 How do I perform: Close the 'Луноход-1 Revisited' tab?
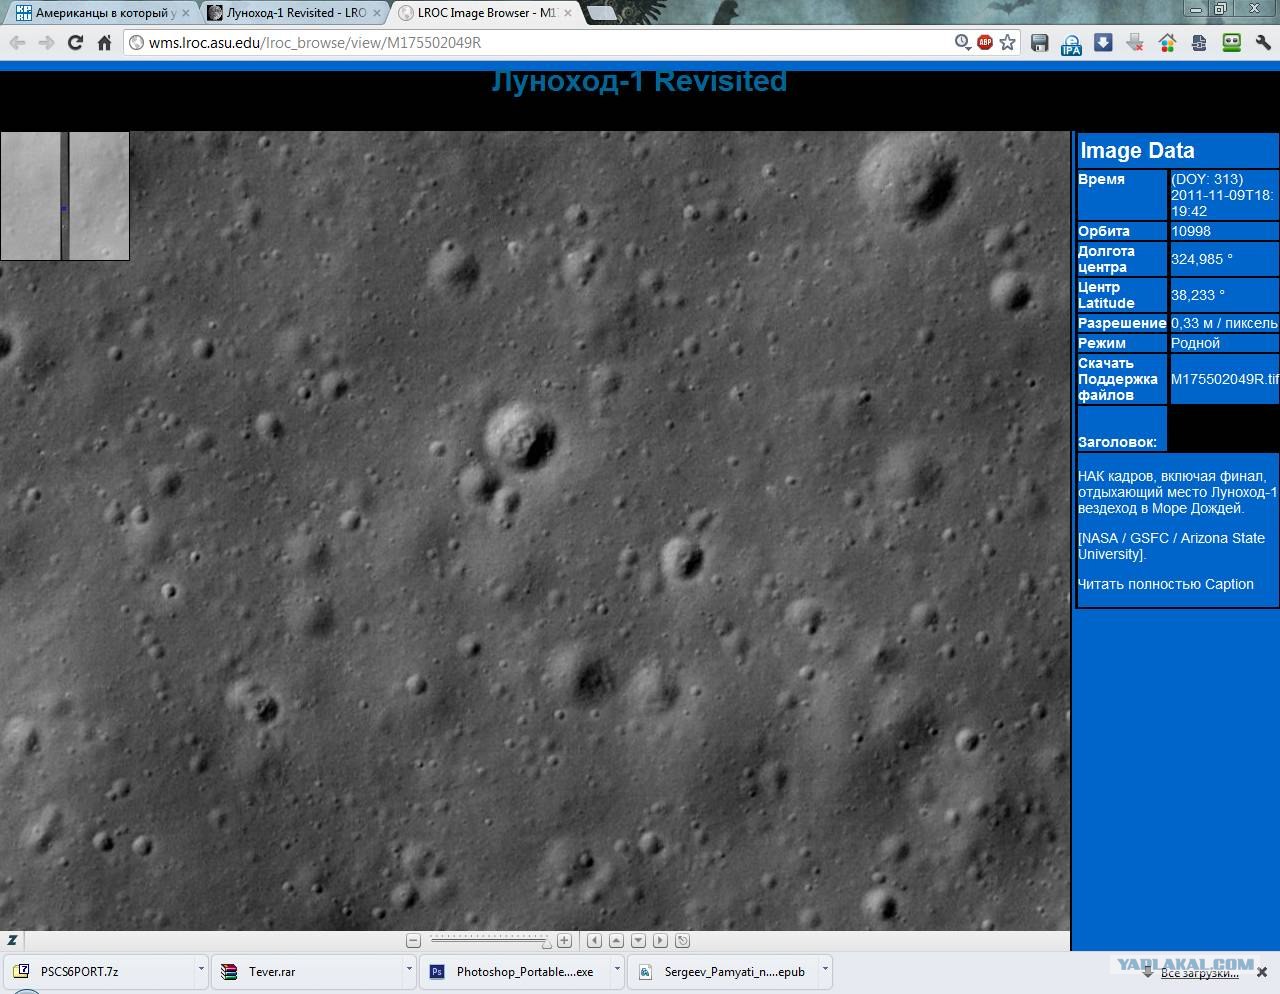pyautogui.click(x=375, y=13)
